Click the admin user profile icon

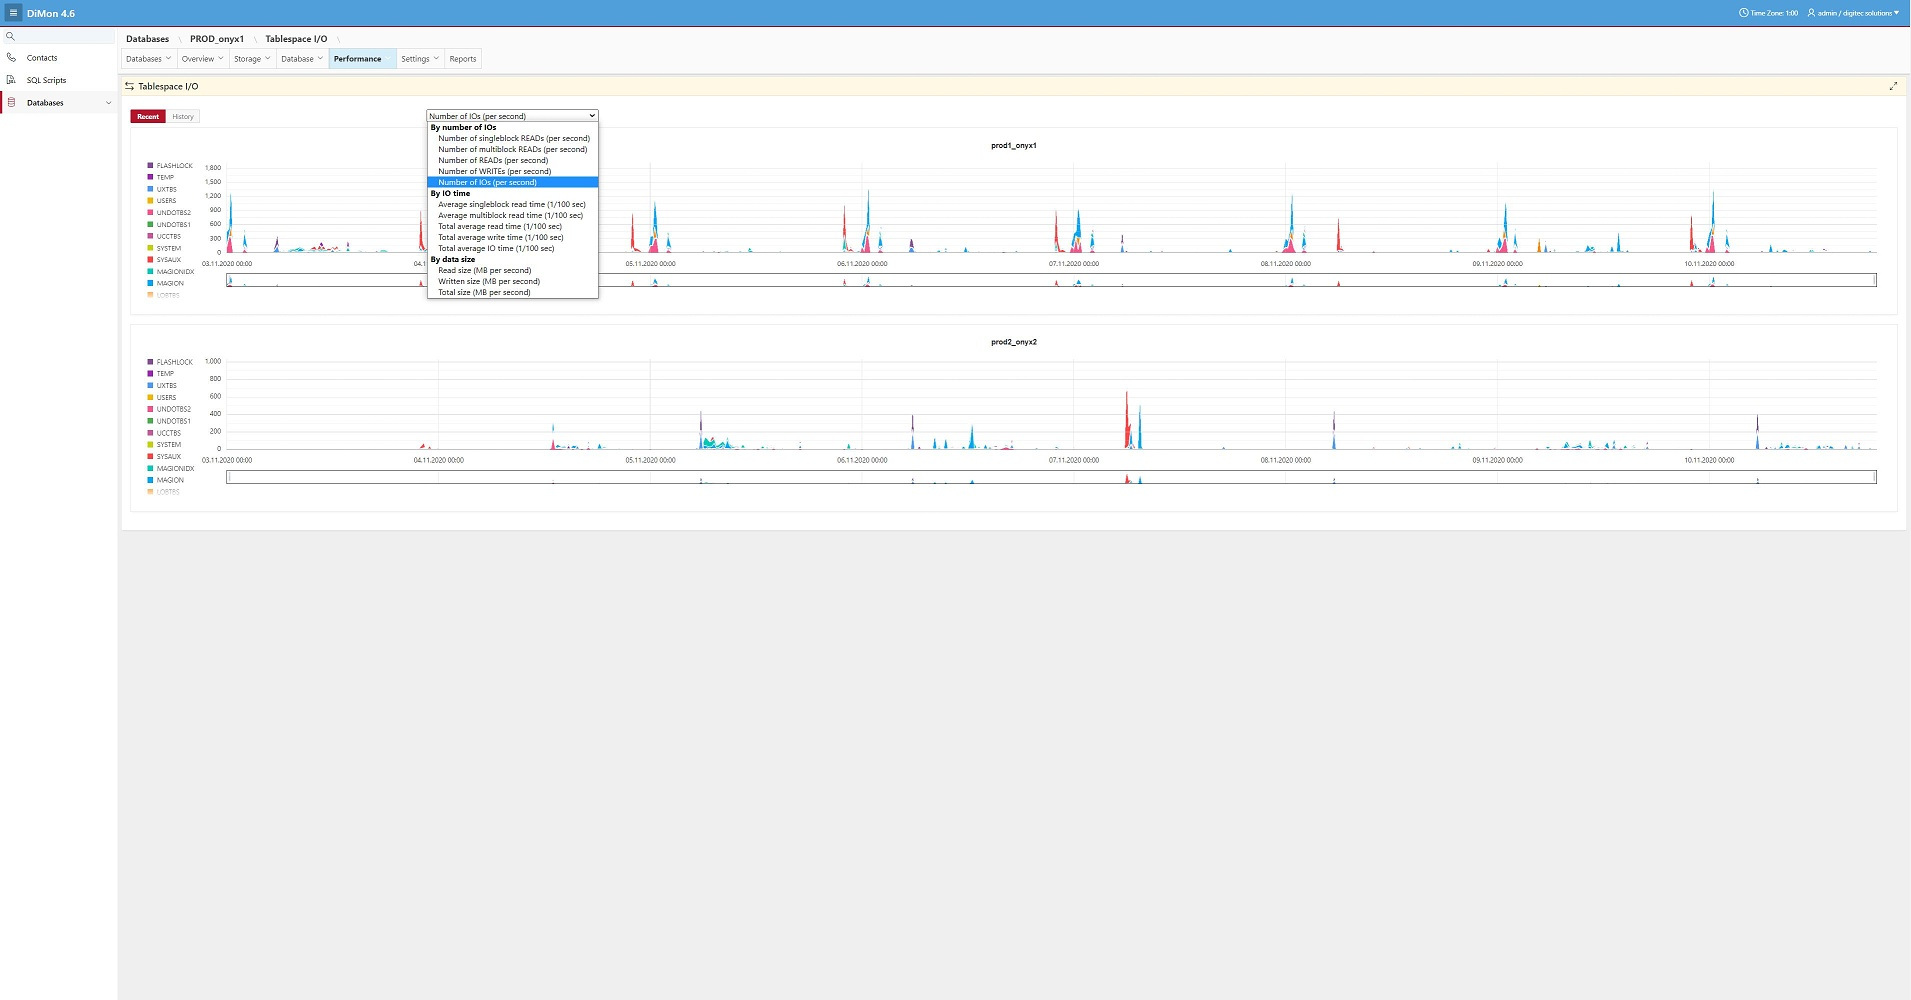(x=1811, y=13)
